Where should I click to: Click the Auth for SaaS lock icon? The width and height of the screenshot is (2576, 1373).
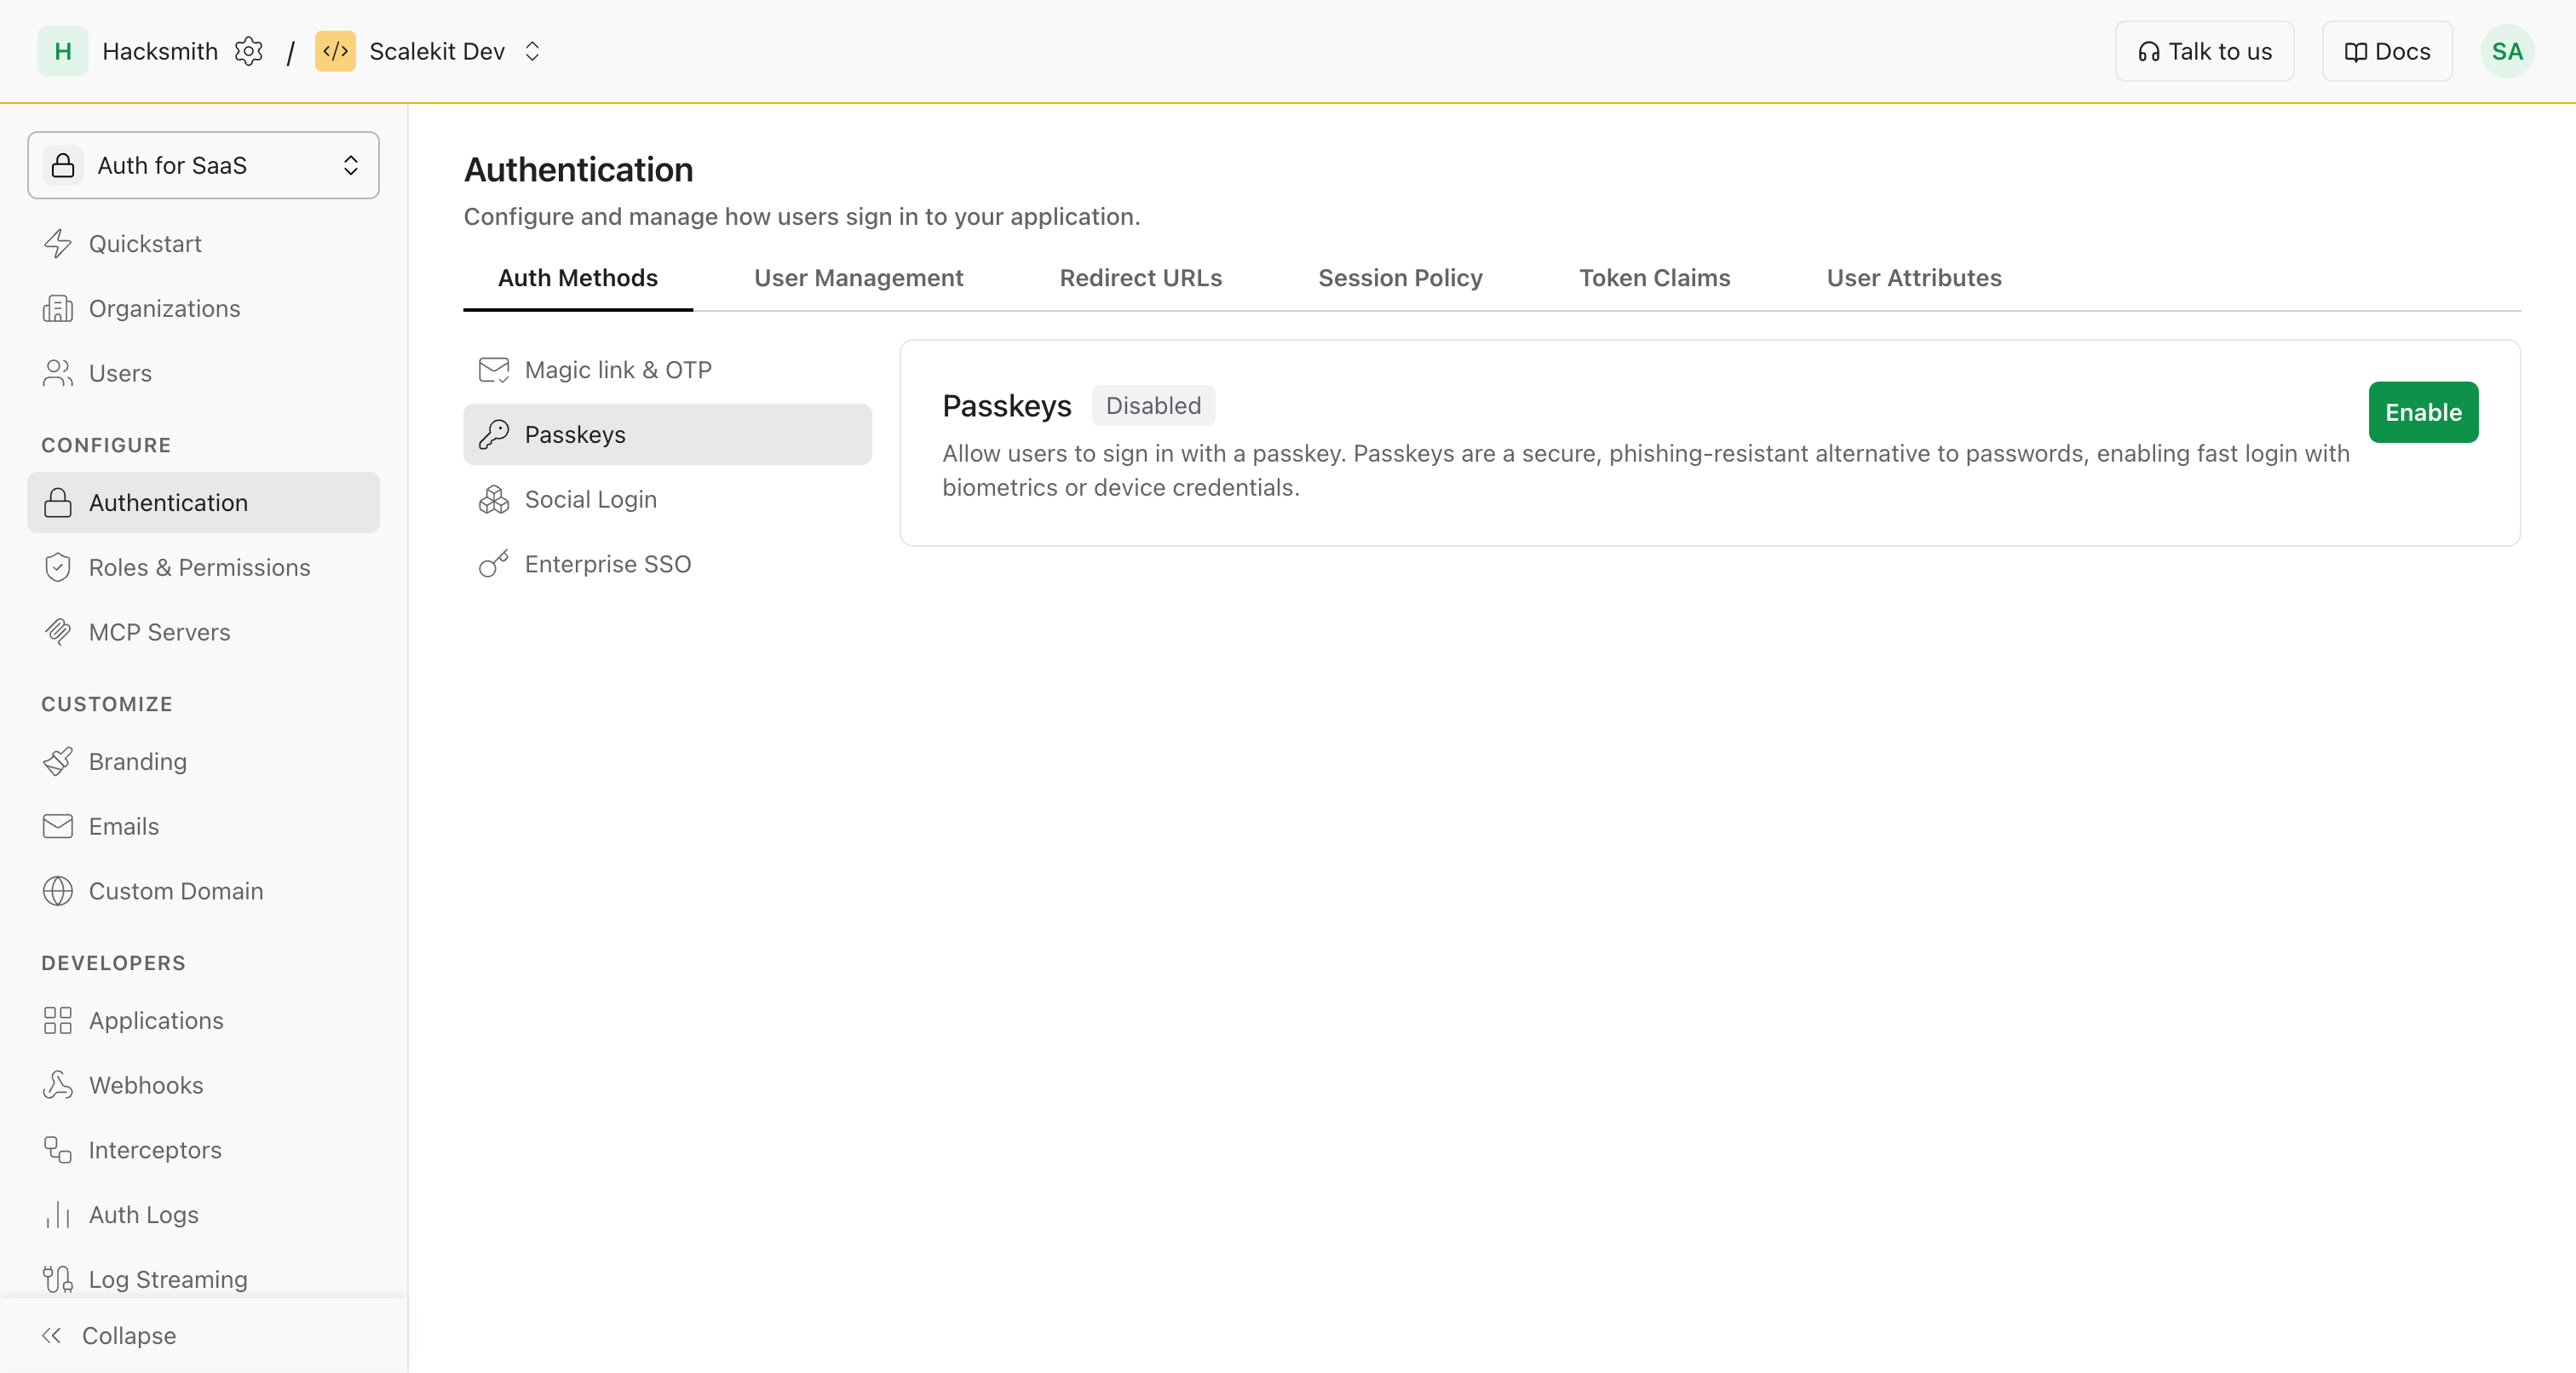point(63,165)
